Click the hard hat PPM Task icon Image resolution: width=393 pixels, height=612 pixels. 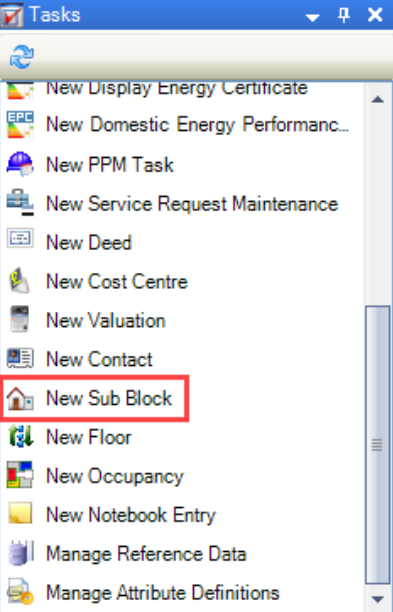pyautogui.click(x=20, y=164)
